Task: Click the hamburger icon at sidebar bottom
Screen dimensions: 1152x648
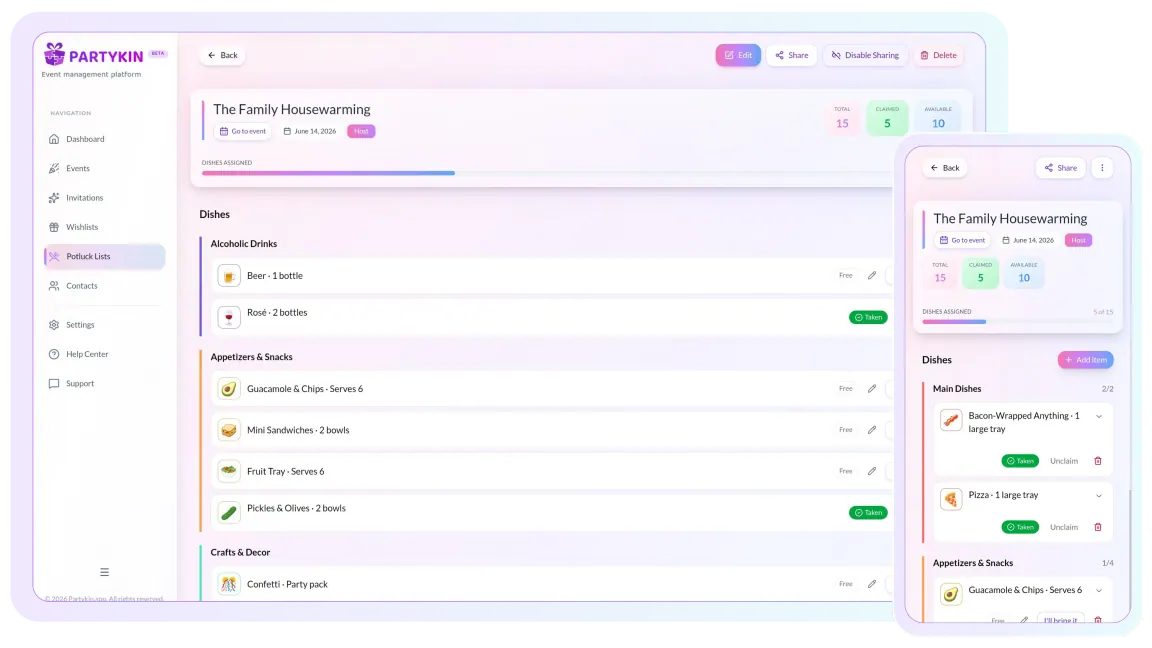Action: click(x=104, y=573)
